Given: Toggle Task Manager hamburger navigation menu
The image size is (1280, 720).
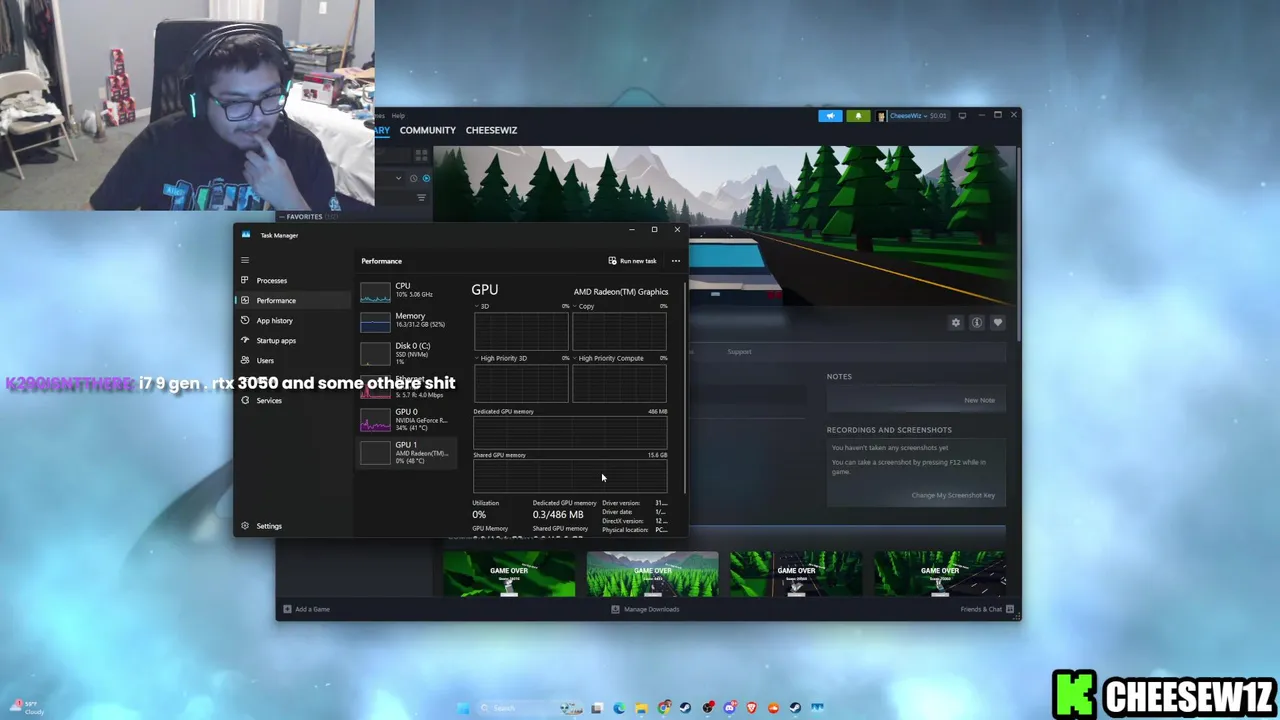Looking at the screenshot, I should (x=244, y=260).
